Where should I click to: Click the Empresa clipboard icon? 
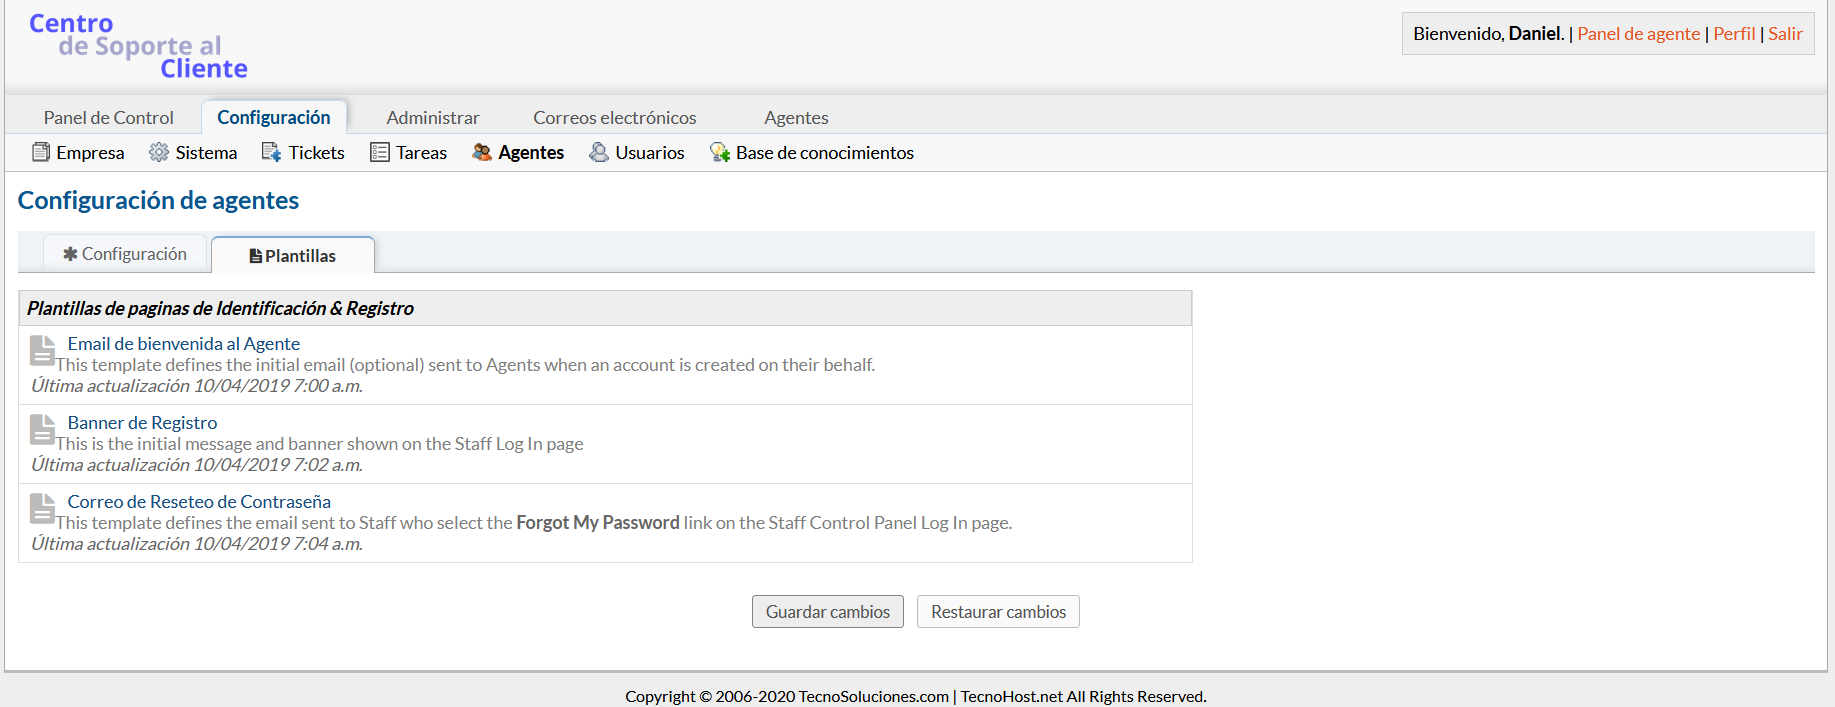tap(41, 152)
